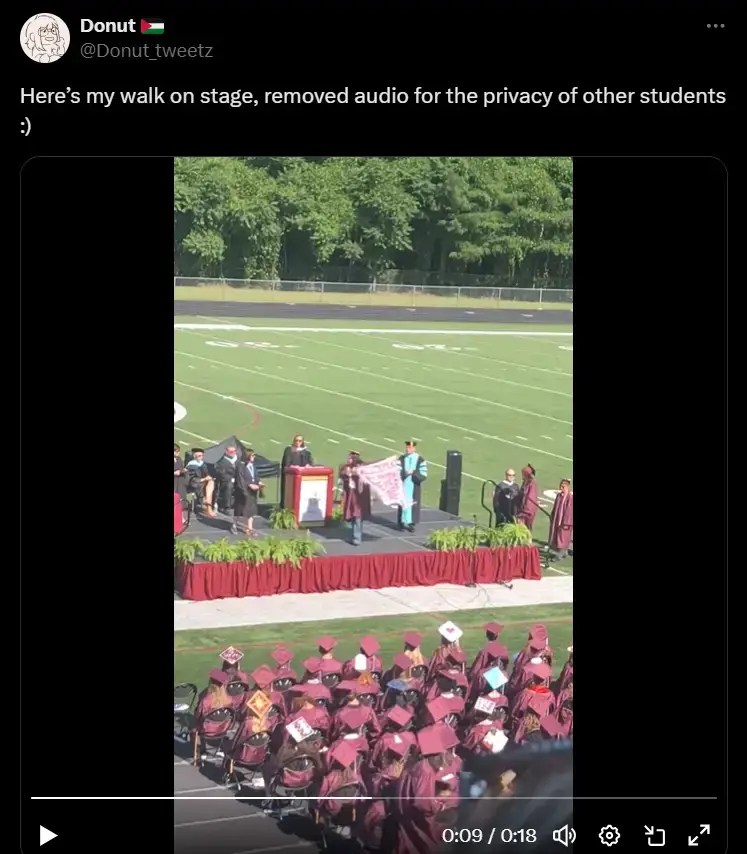The image size is (747, 854).
Task: Open video settings gear
Action: (609, 835)
